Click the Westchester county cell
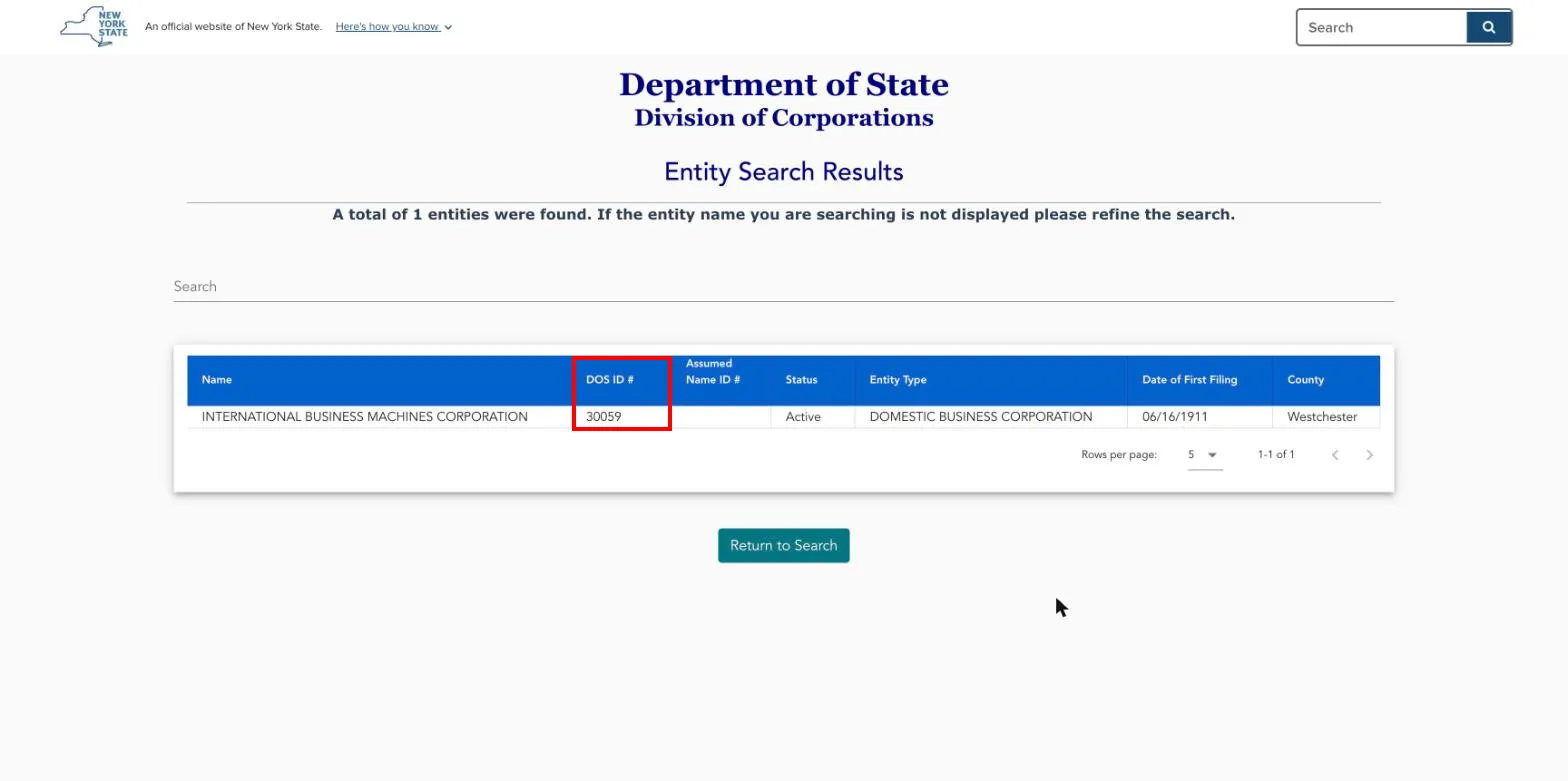Viewport: 1568px width, 781px height. point(1322,417)
